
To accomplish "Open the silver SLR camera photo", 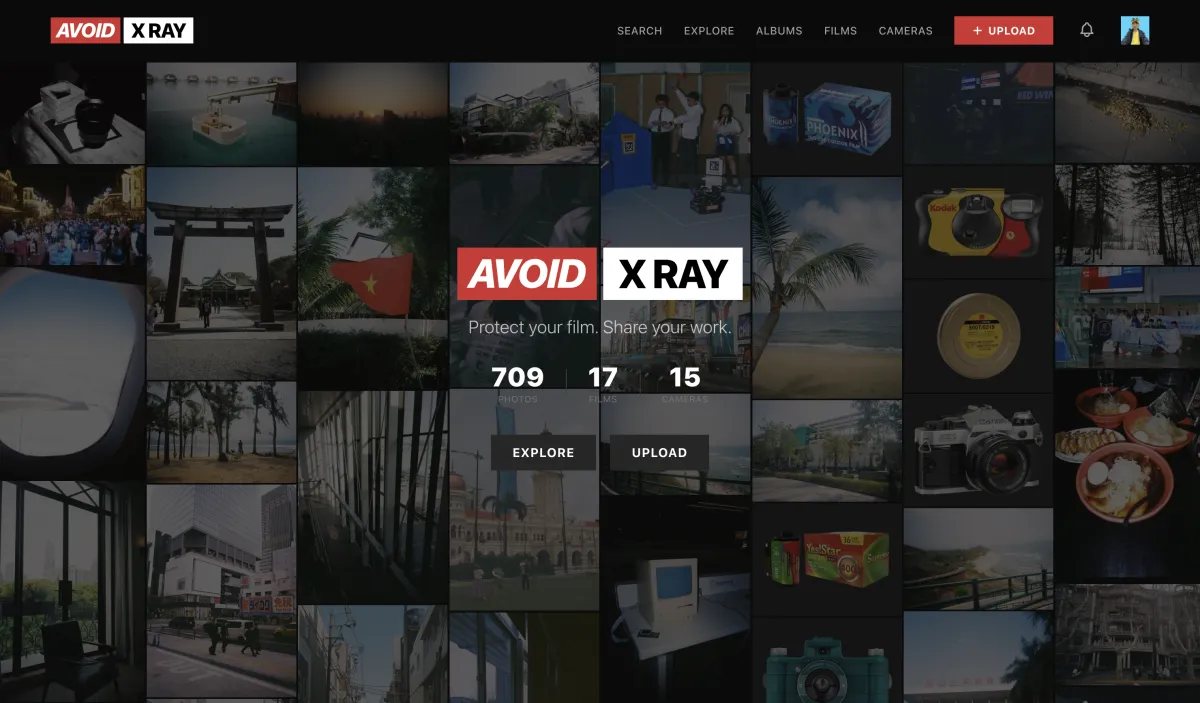I will [x=977, y=449].
